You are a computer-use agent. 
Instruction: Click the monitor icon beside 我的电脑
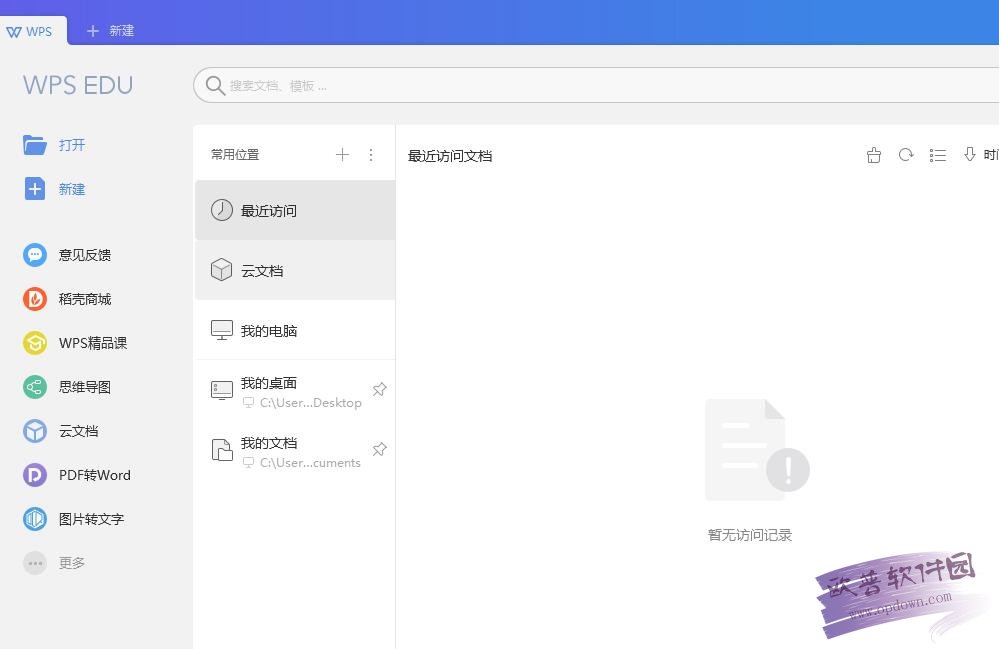coord(222,330)
